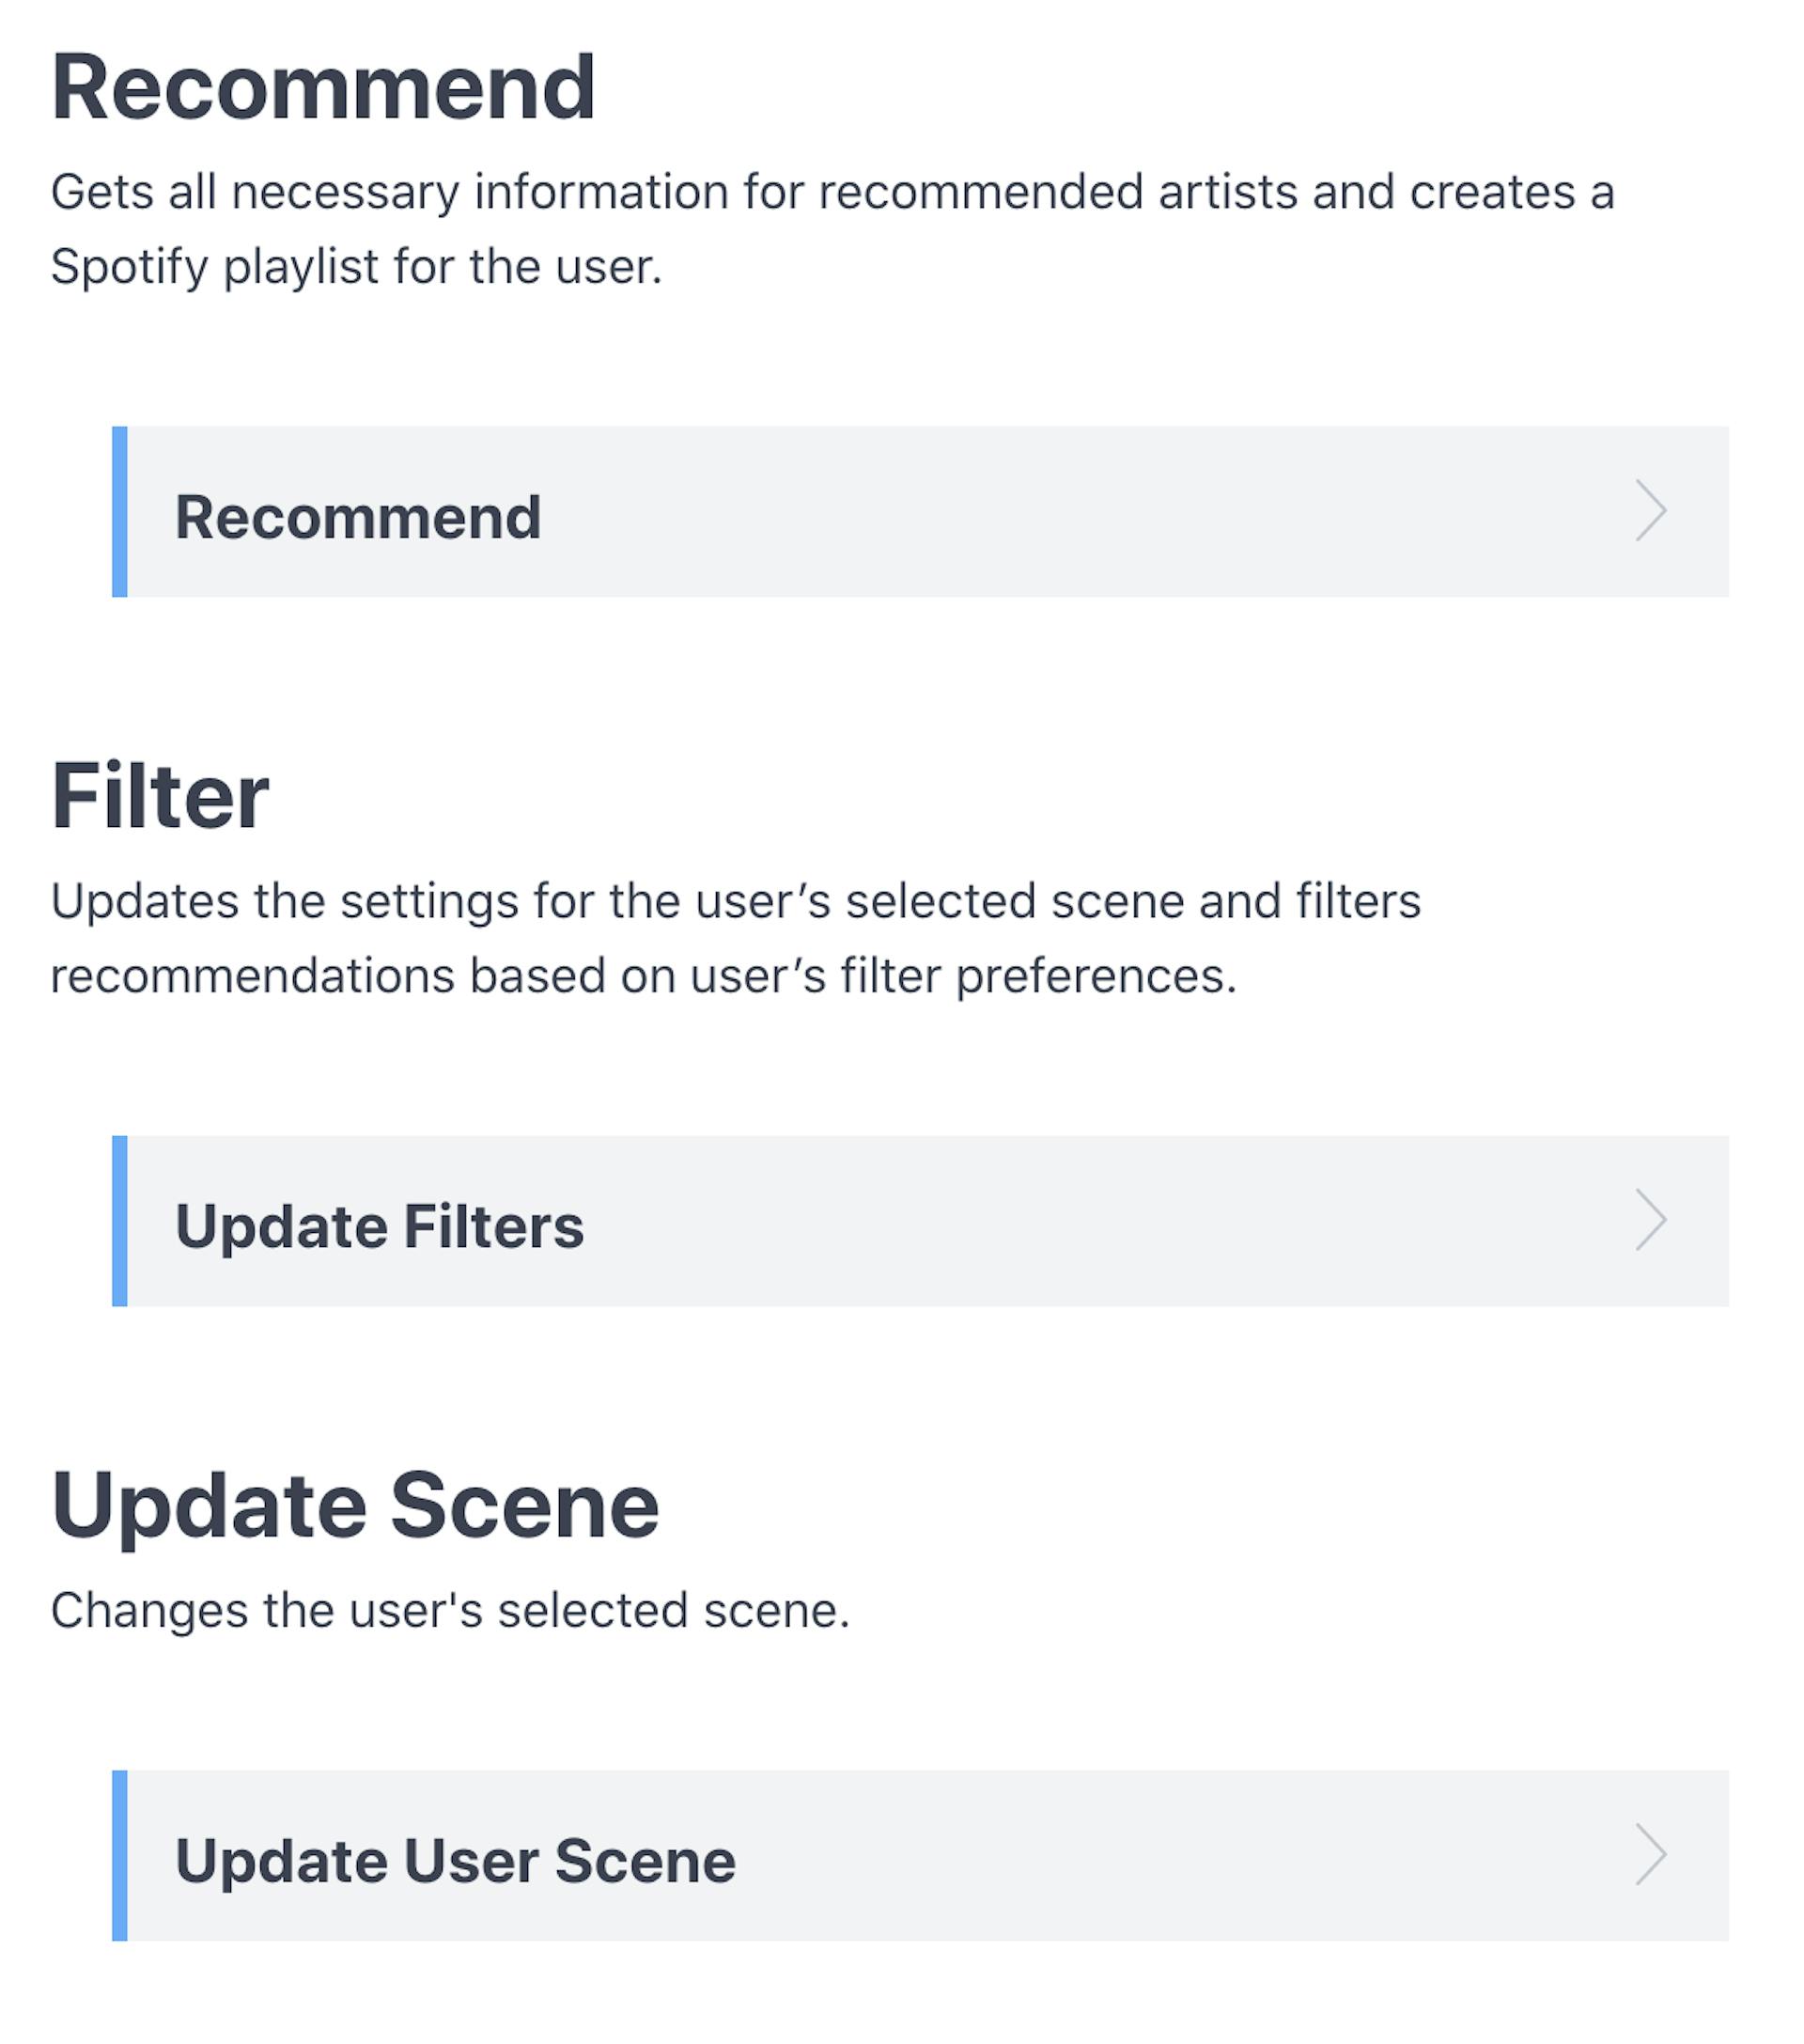Click the bold Recommend label inside the row
The image size is (1804, 2044).
(358, 518)
